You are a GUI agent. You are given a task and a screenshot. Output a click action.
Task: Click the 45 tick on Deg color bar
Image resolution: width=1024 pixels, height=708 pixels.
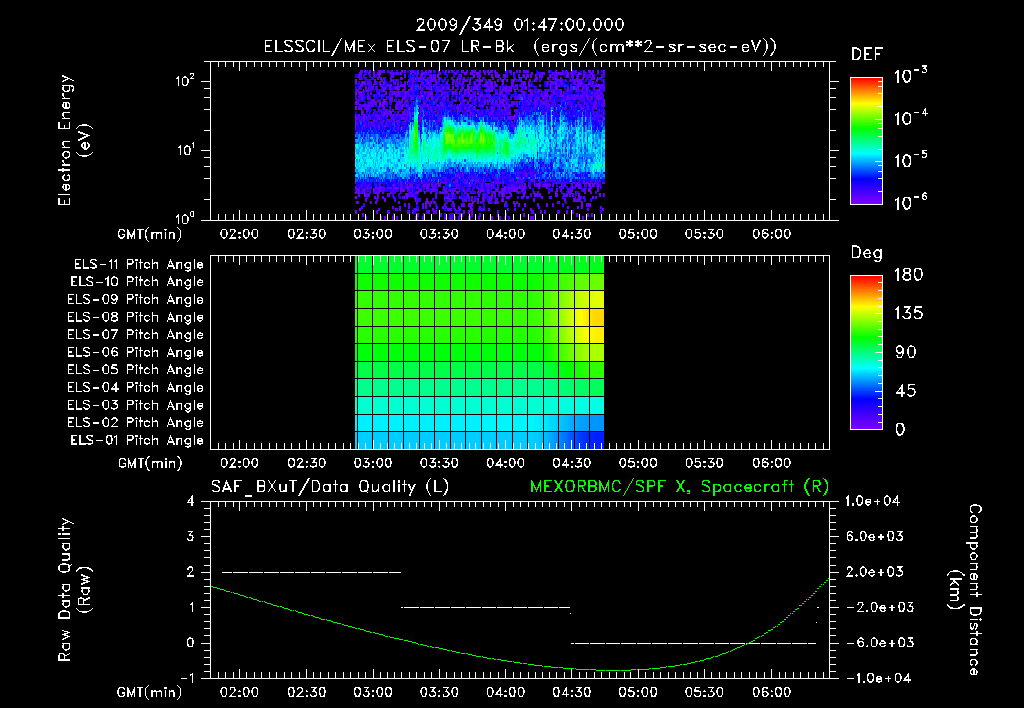[905, 391]
